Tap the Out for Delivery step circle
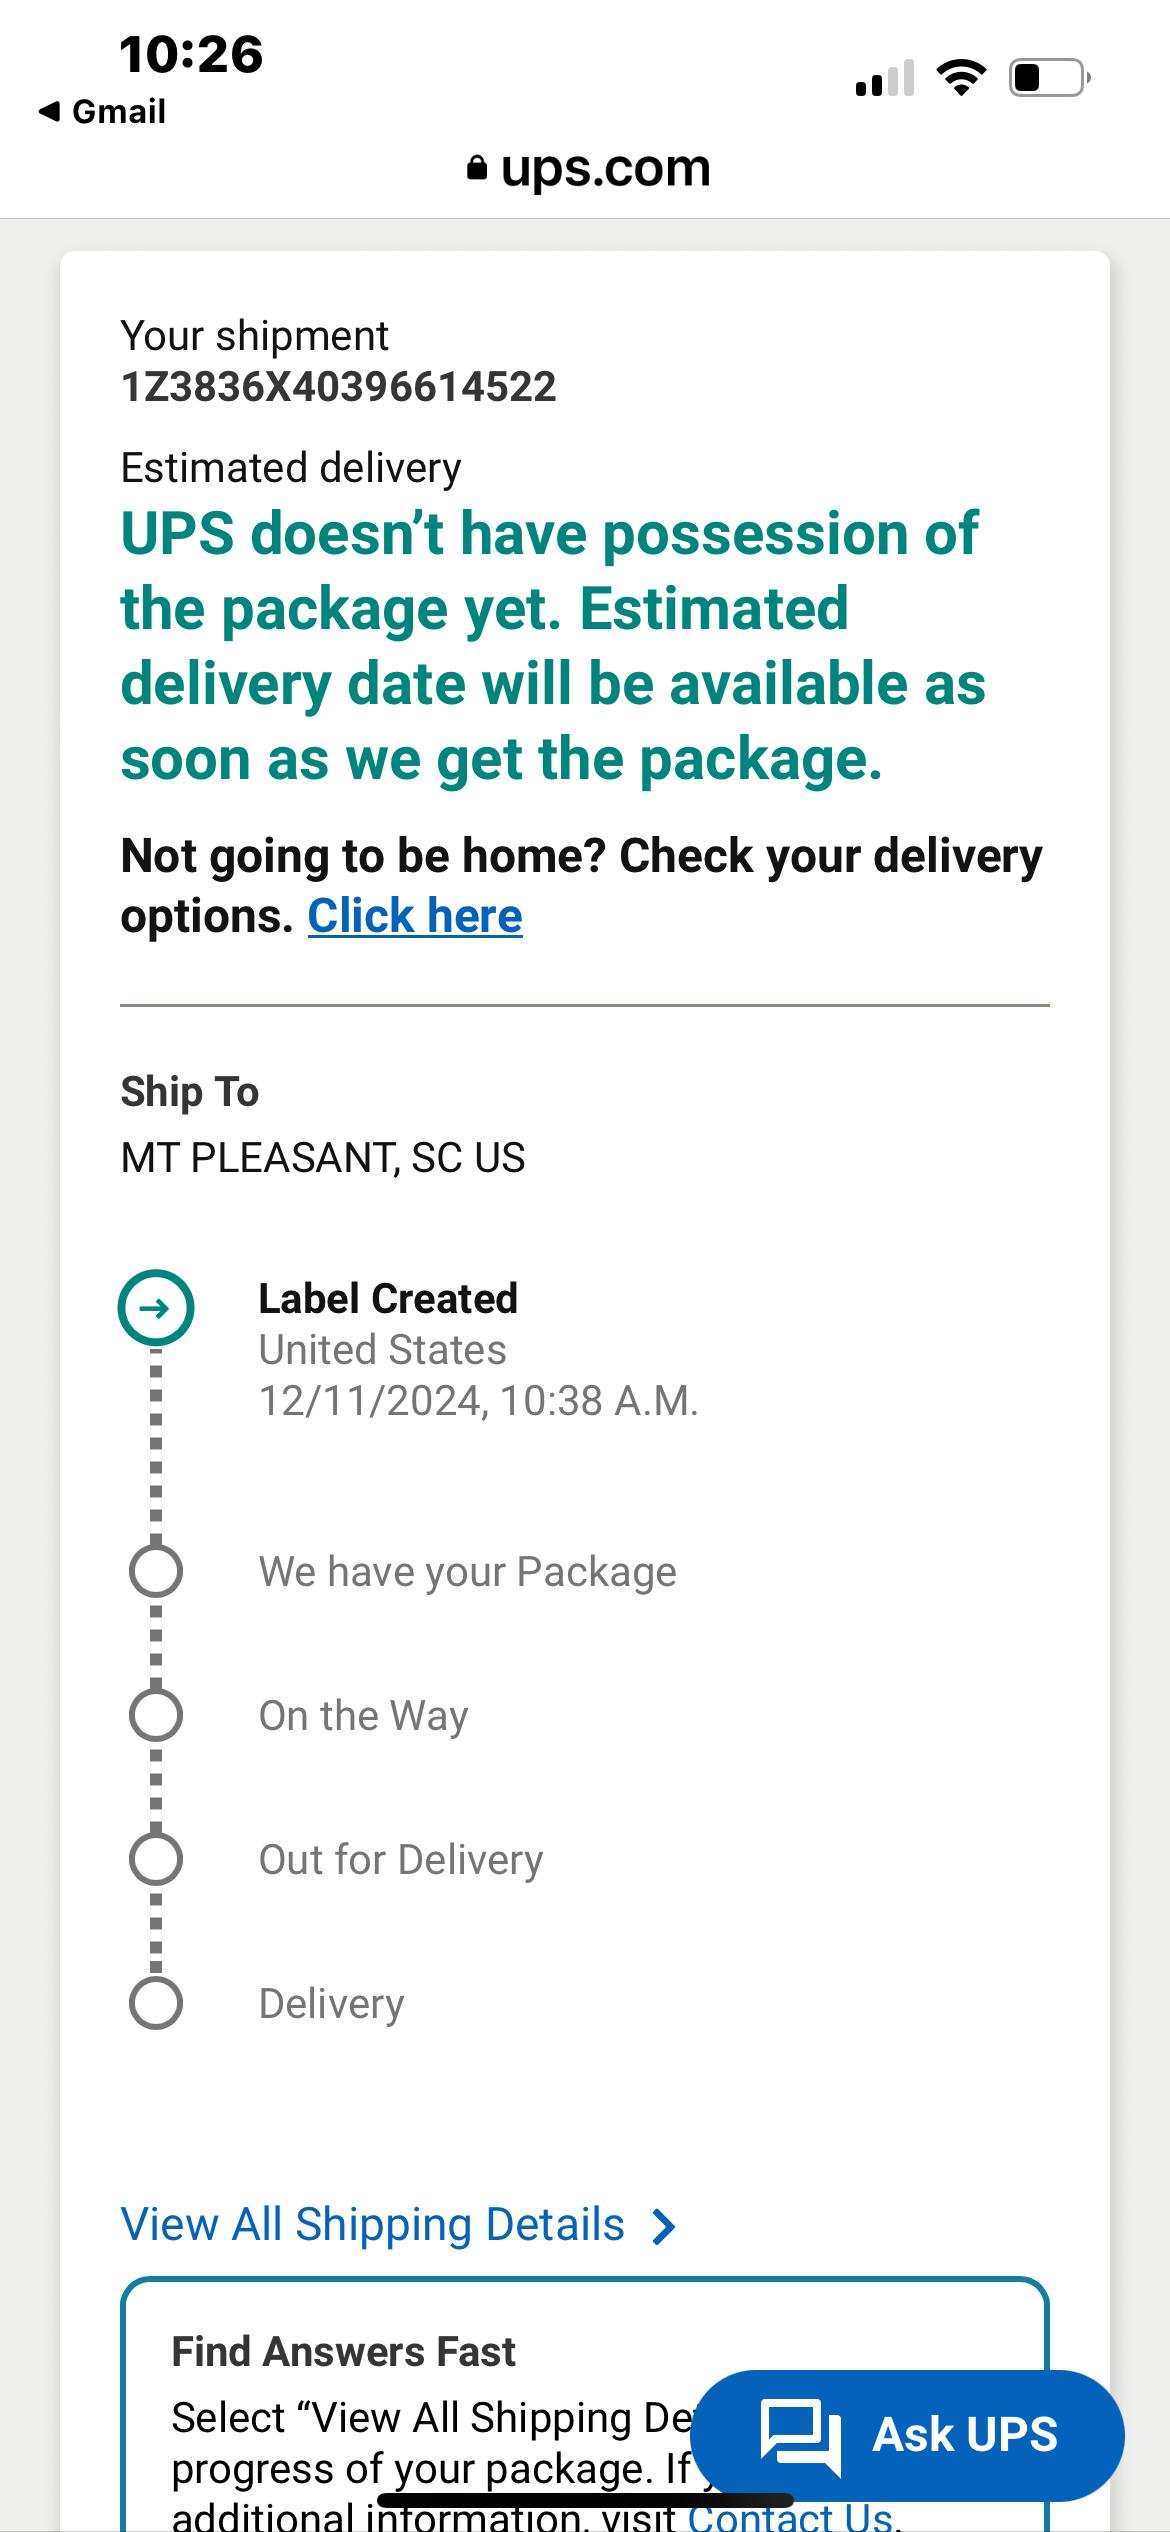The image size is (1170, 2532). point(156,1858)
